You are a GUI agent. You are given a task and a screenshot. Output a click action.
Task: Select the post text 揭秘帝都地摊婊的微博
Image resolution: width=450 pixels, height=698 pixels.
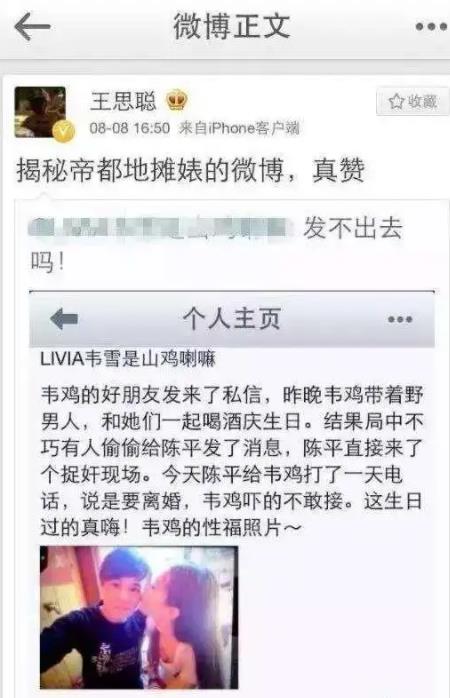click(150, 170)
